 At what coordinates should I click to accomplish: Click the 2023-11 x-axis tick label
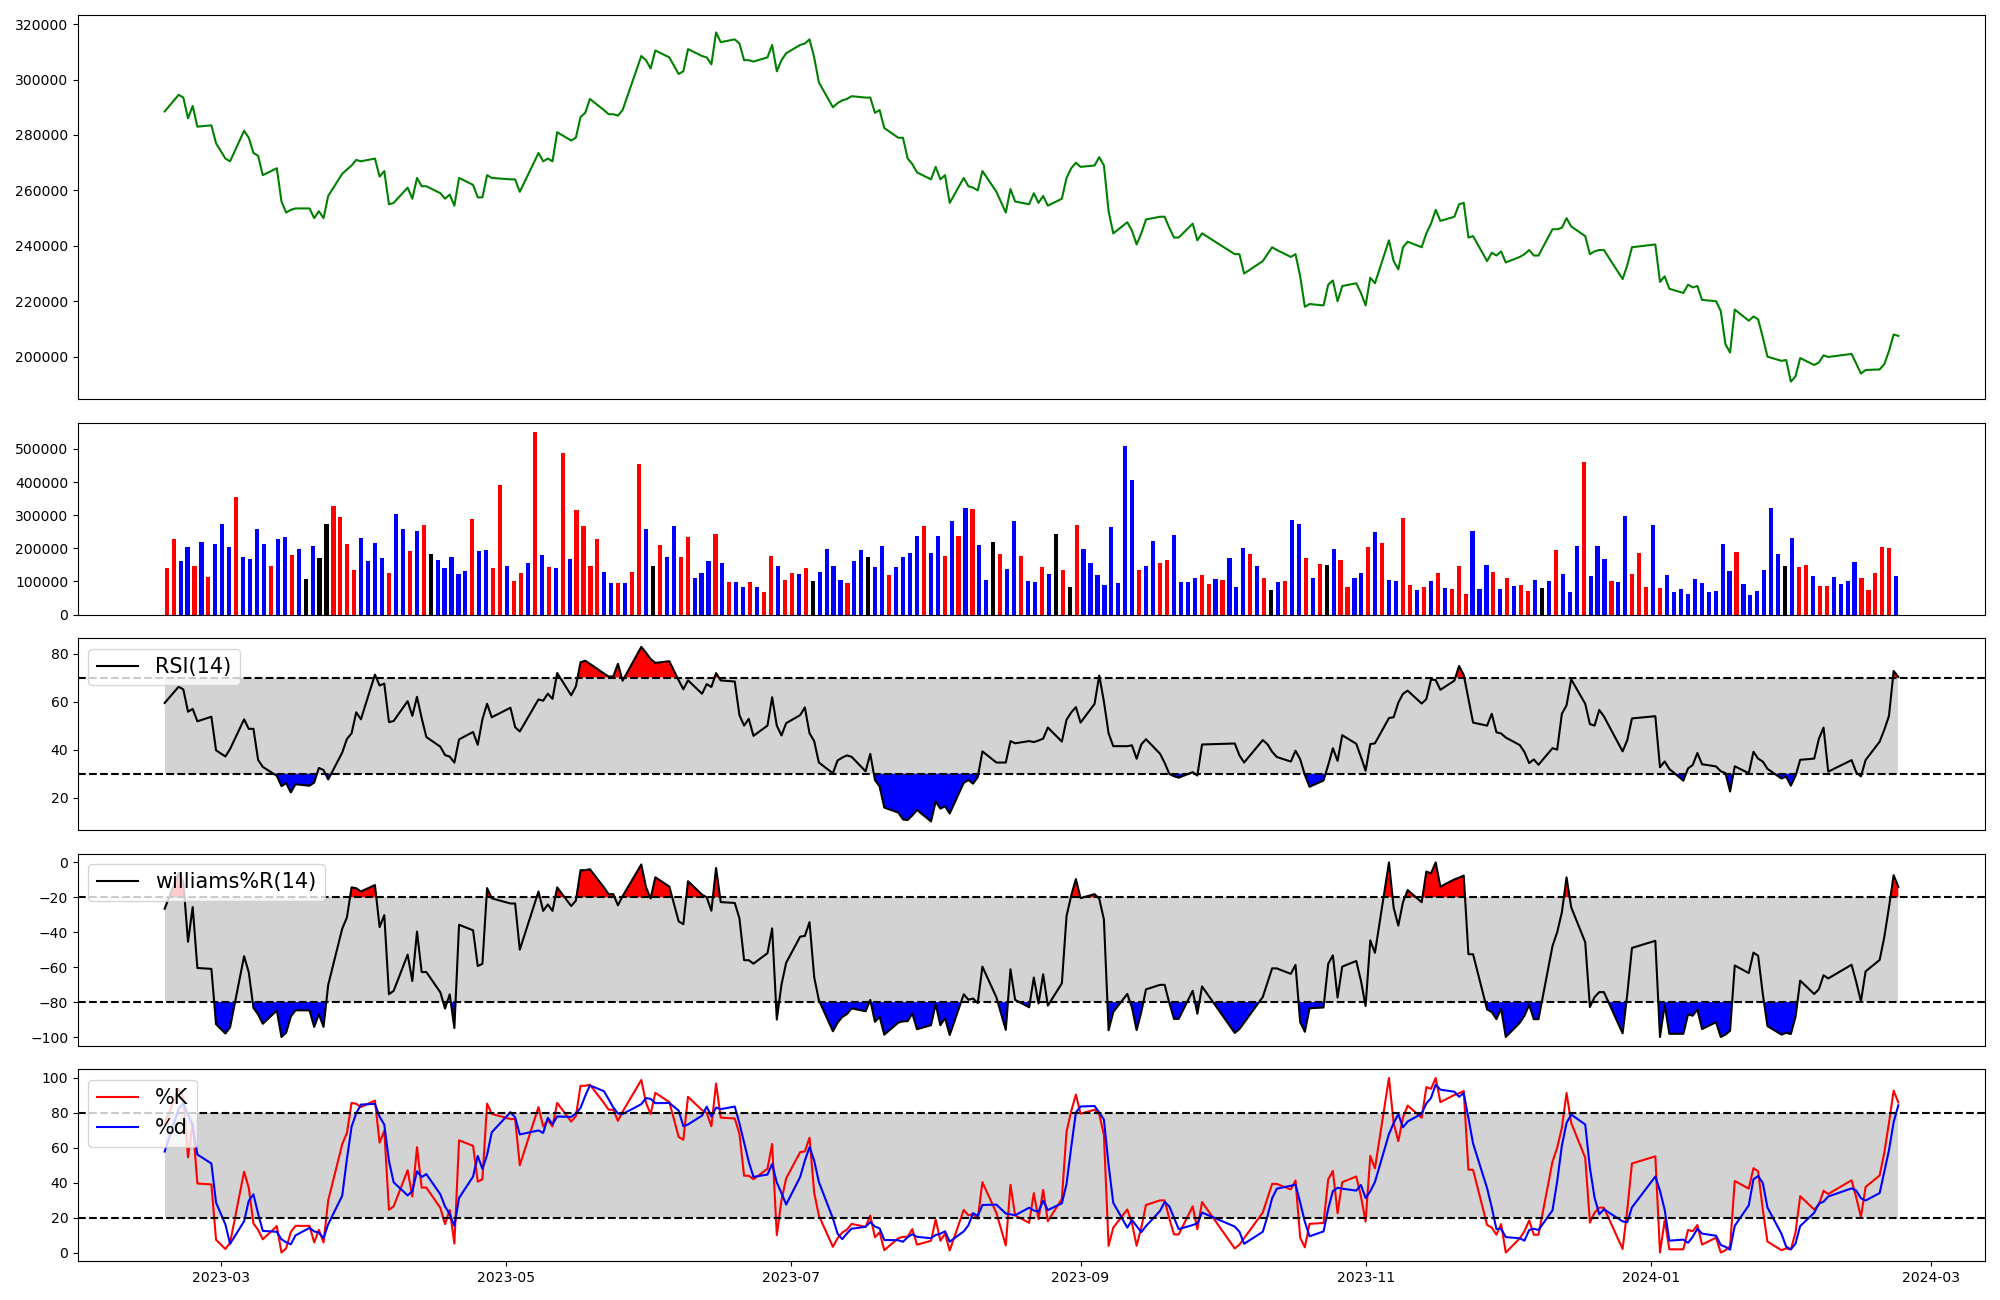click(x=1365, y=1277)
